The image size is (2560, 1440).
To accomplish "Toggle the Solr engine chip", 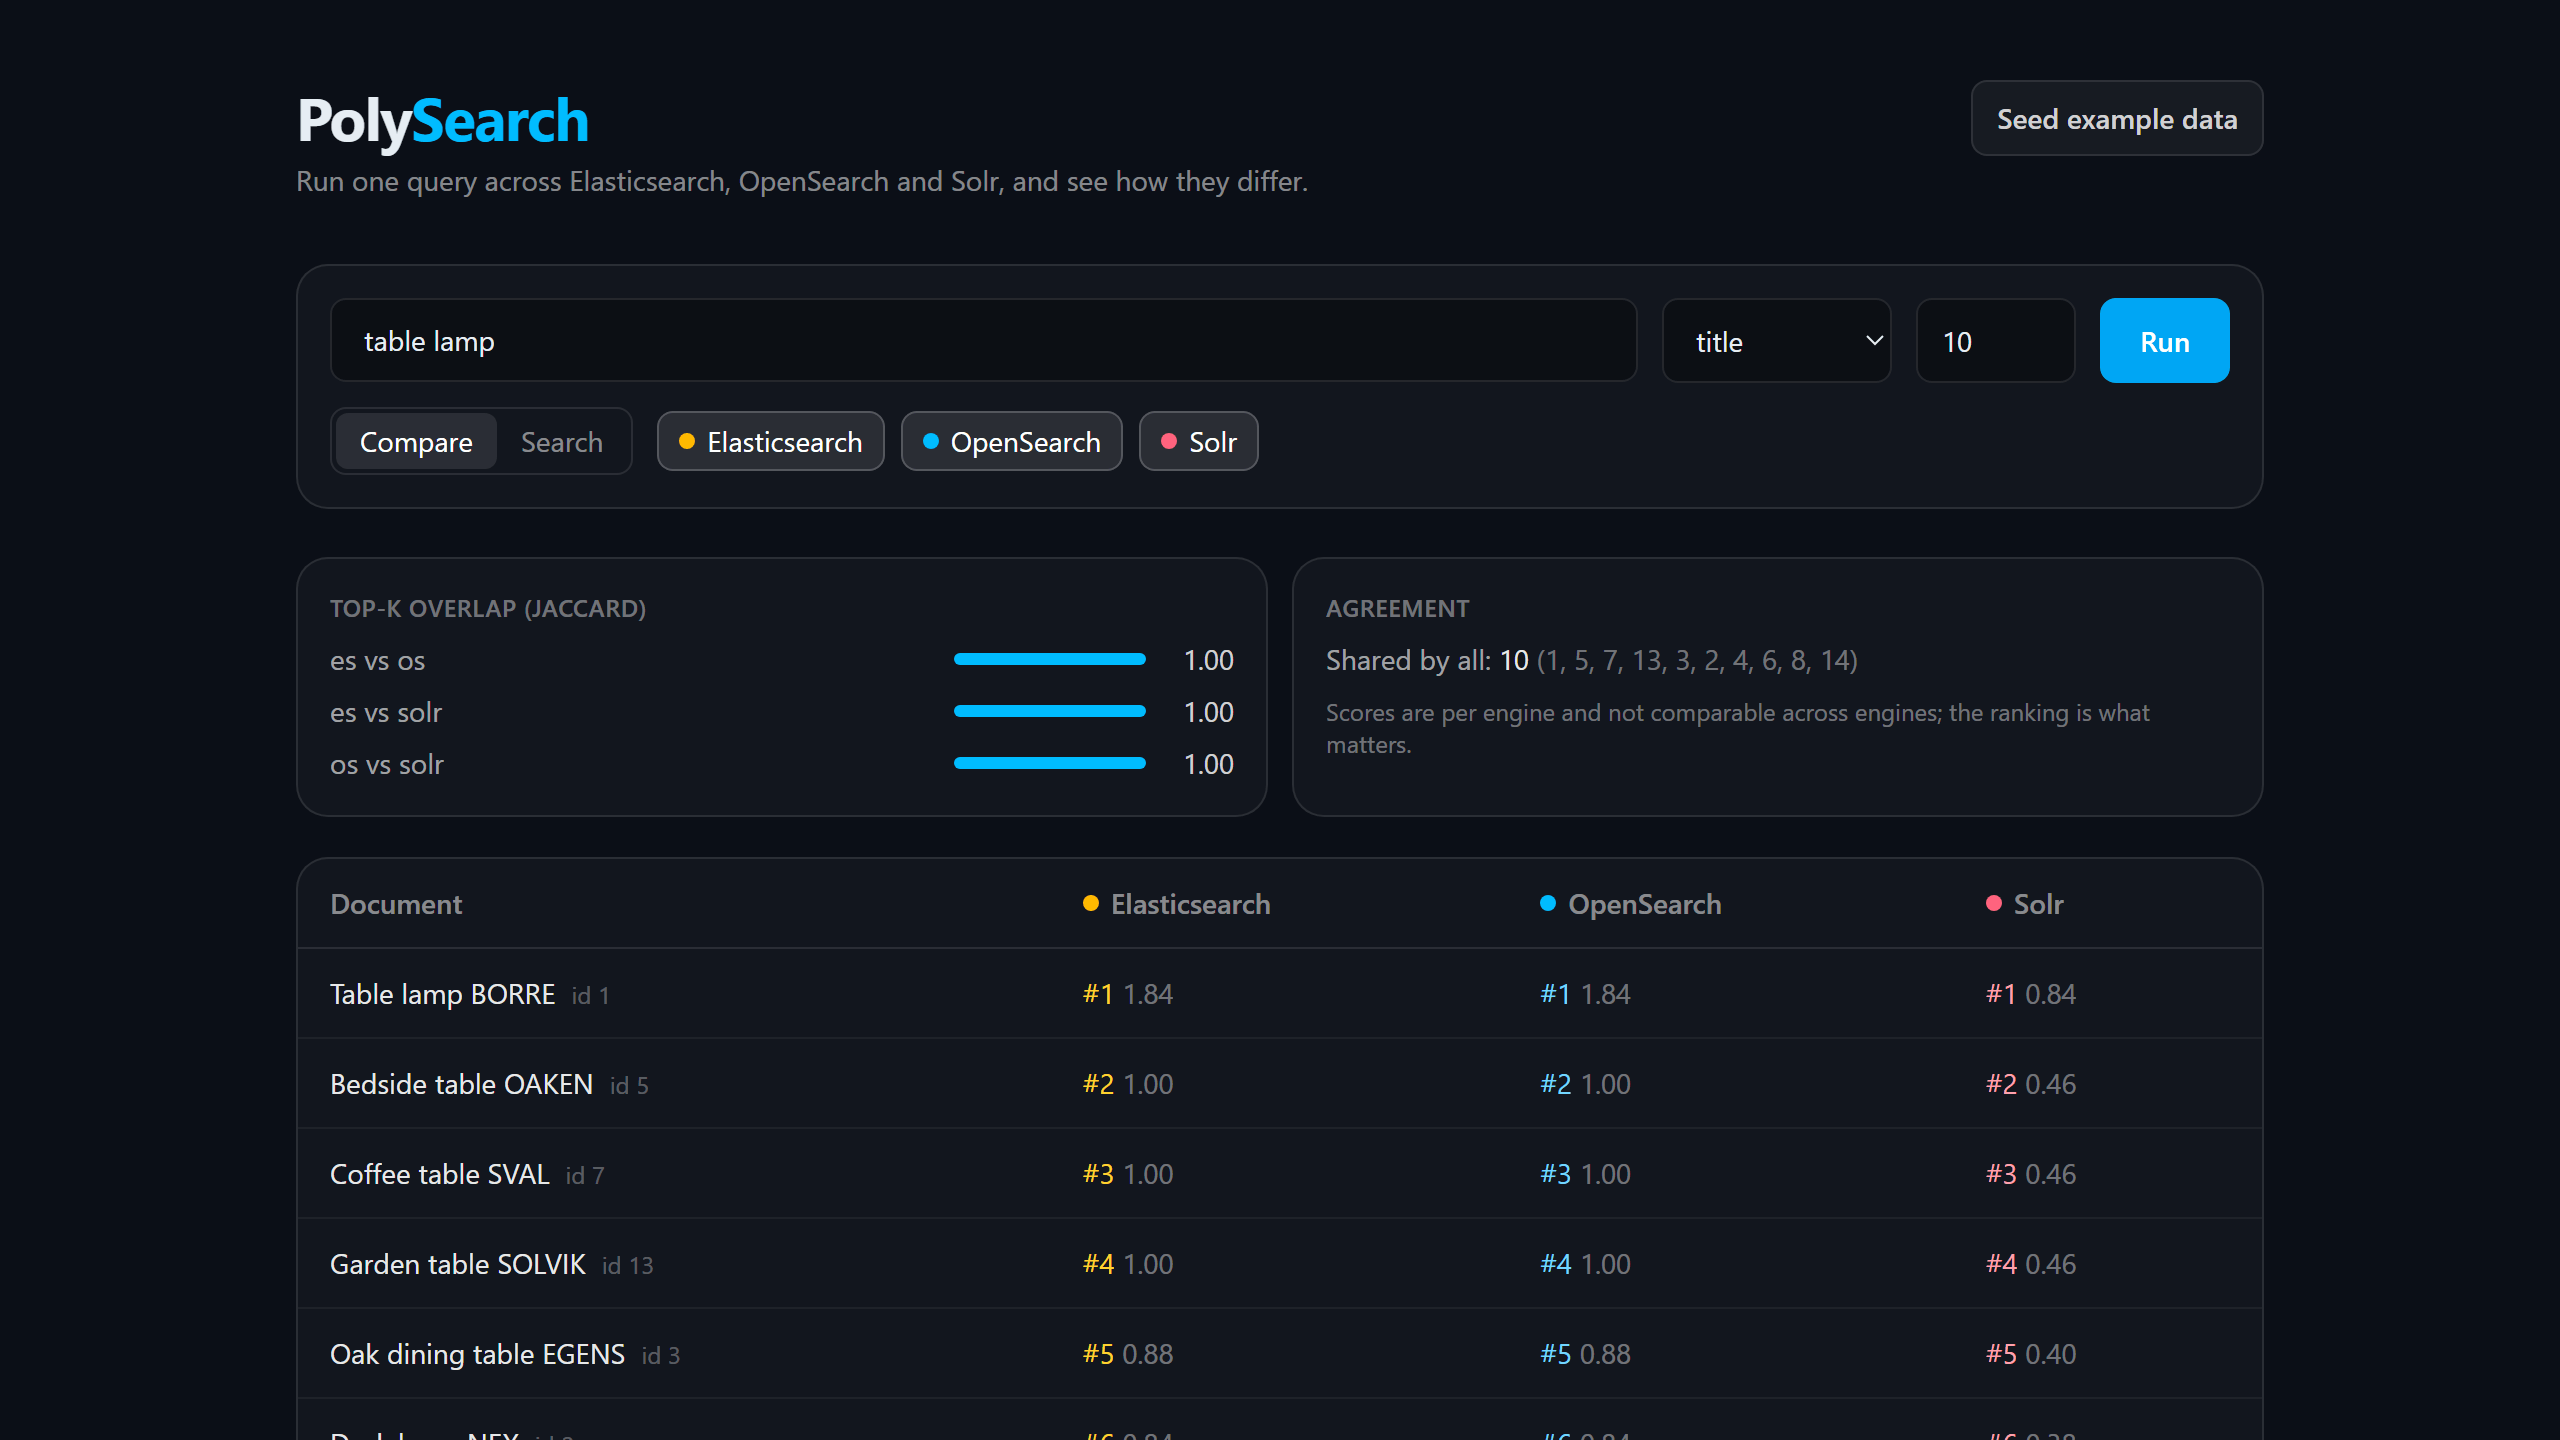I will [x=1198, y=442].
